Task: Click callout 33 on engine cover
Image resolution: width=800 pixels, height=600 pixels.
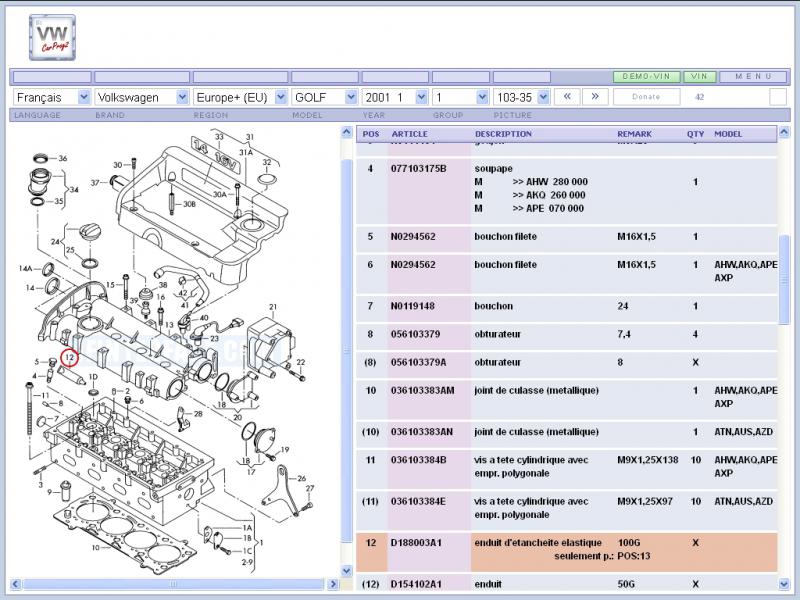Action: point(219,137)
